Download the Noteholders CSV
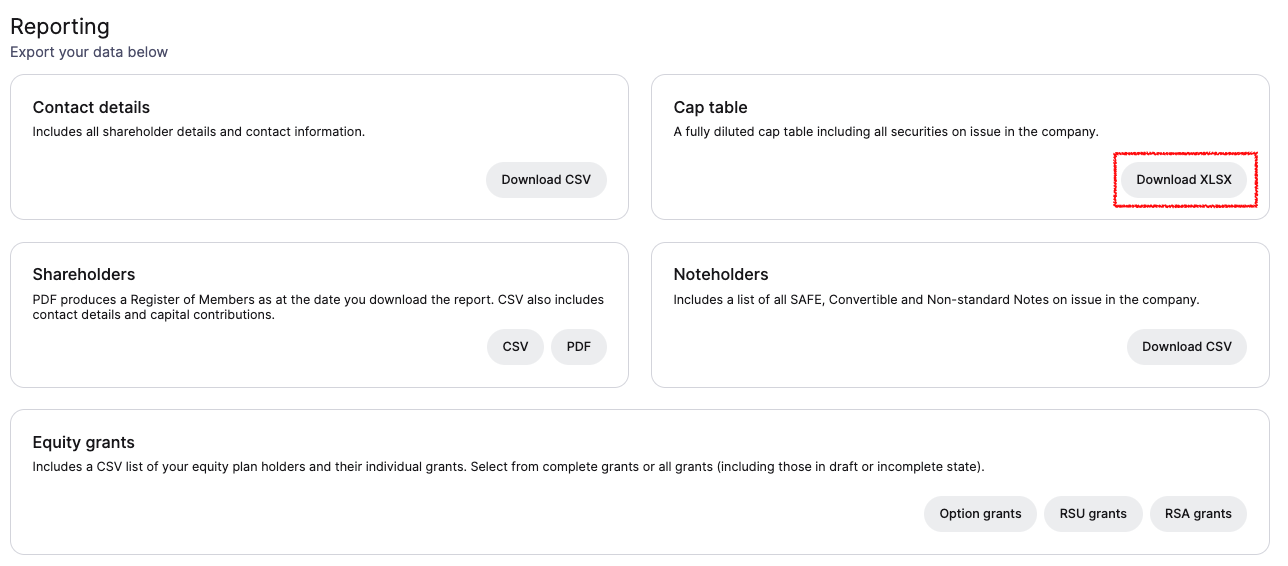This screenshot has height=566, width=1288. tap(1187, 347)
